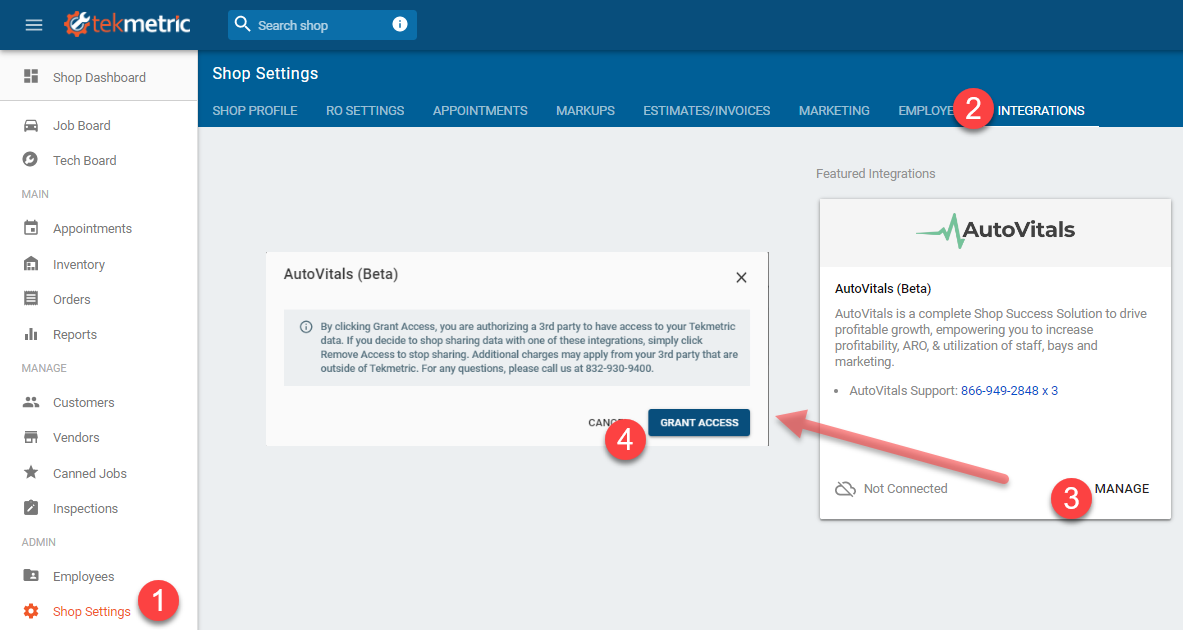Click the Not Connected status text

tap(905, 489)
